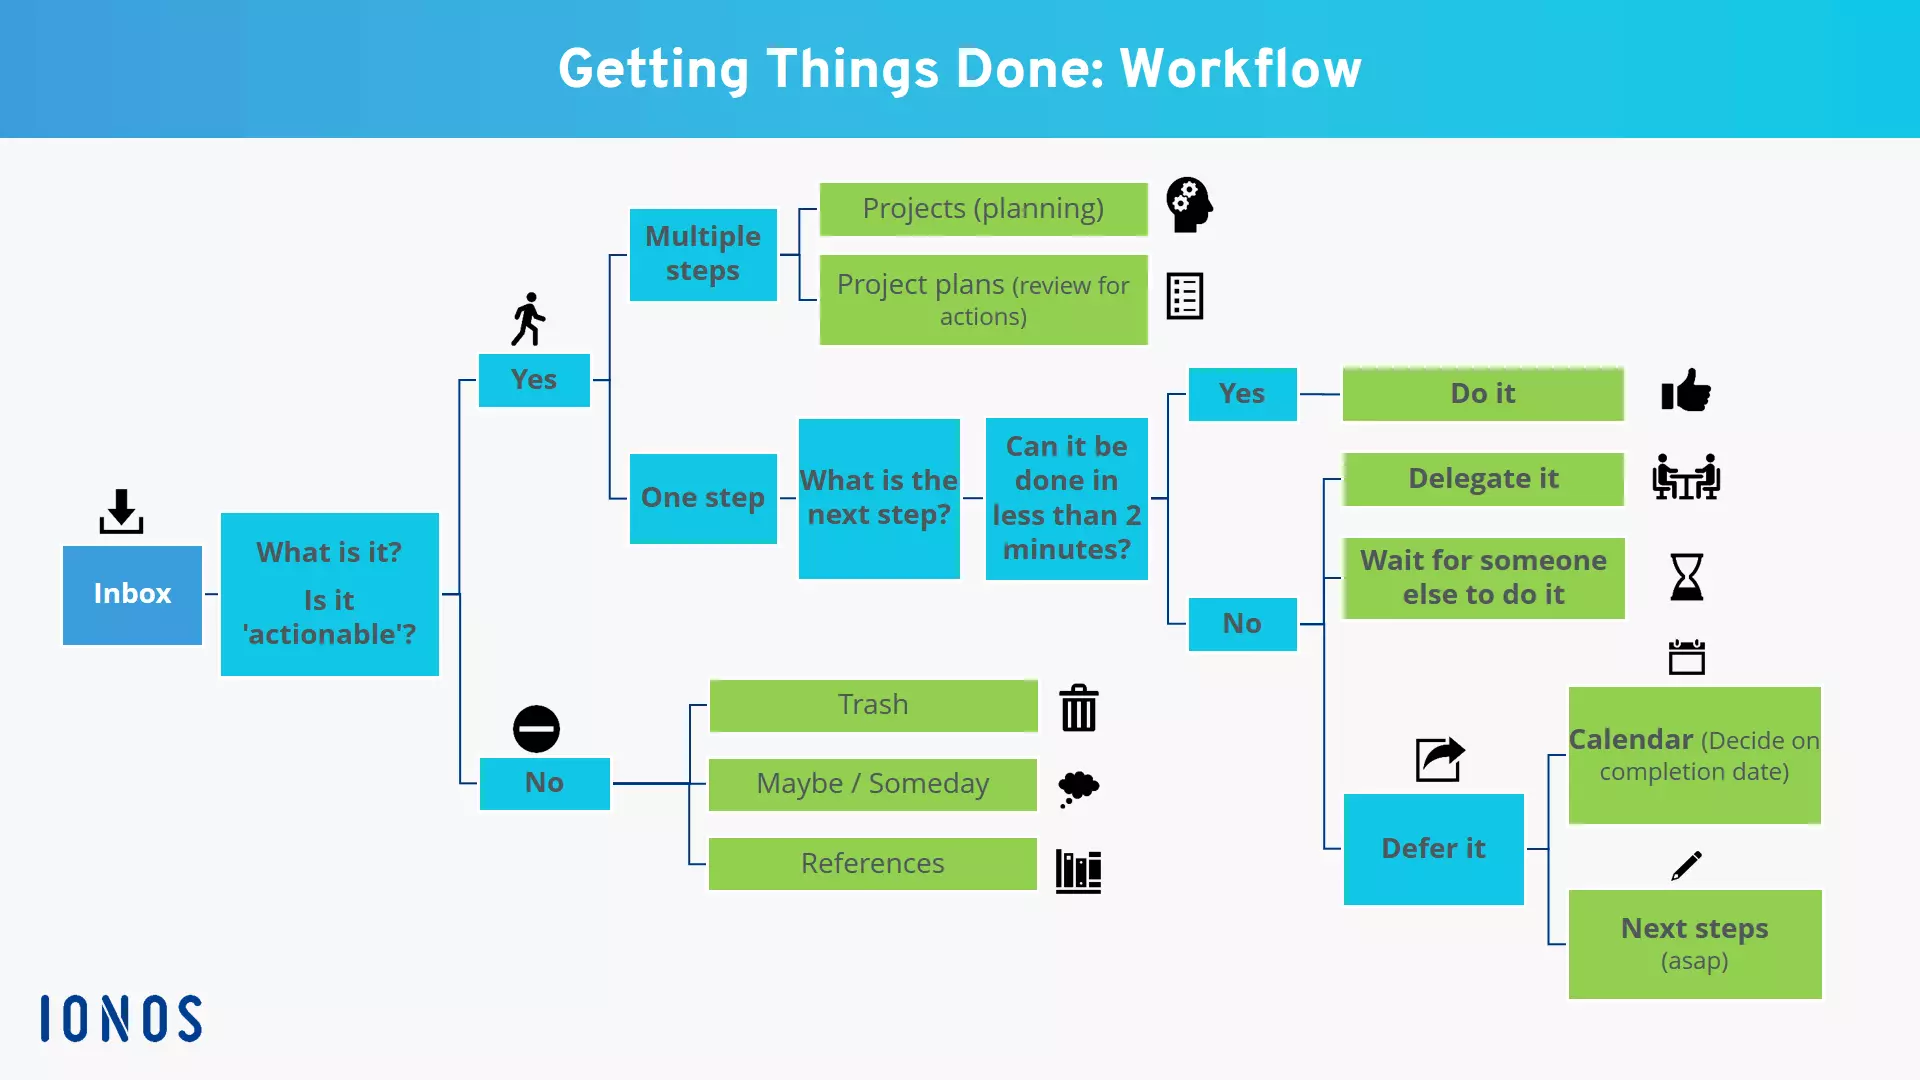Click the 'Do it' action button
The width and height of the screenshot is (1920, 1080).
pos(1482,392)
